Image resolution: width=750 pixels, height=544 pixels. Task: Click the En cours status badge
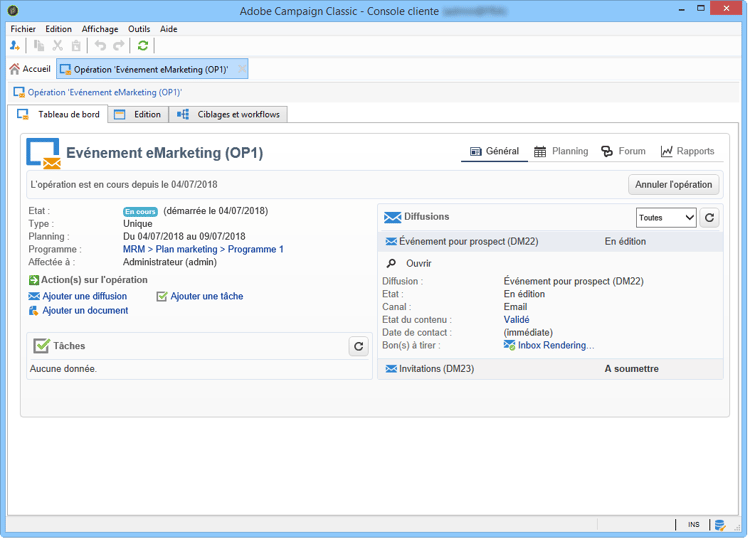point(141,212)
